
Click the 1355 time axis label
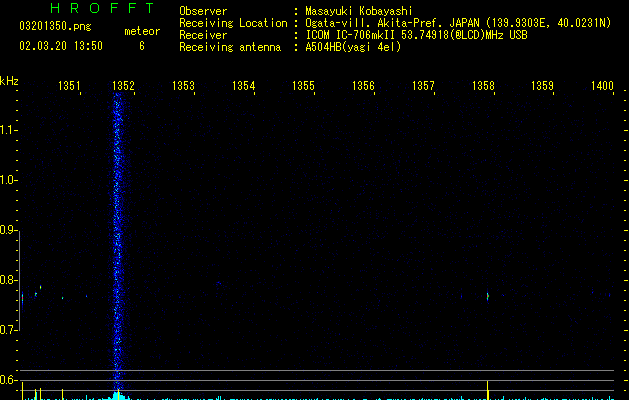coord(303,86)
